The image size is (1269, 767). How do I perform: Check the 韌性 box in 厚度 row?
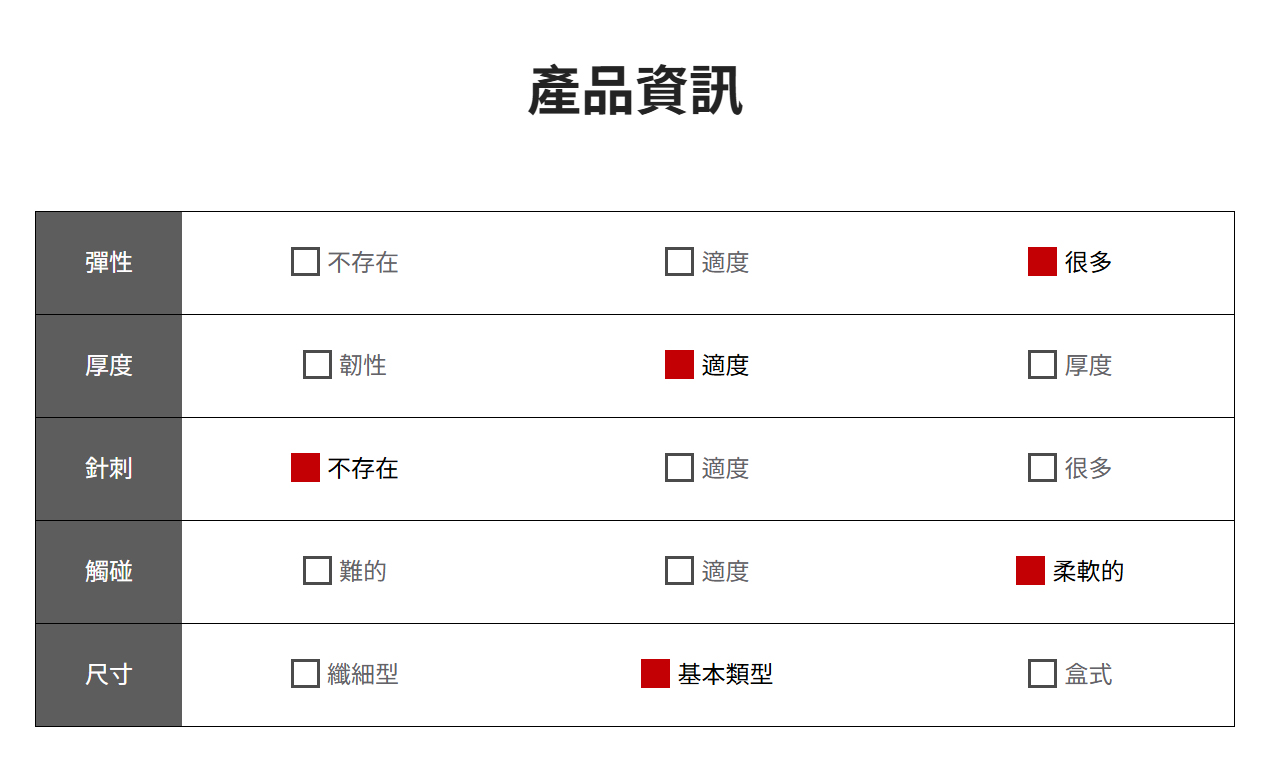click(x=317, y=365)
